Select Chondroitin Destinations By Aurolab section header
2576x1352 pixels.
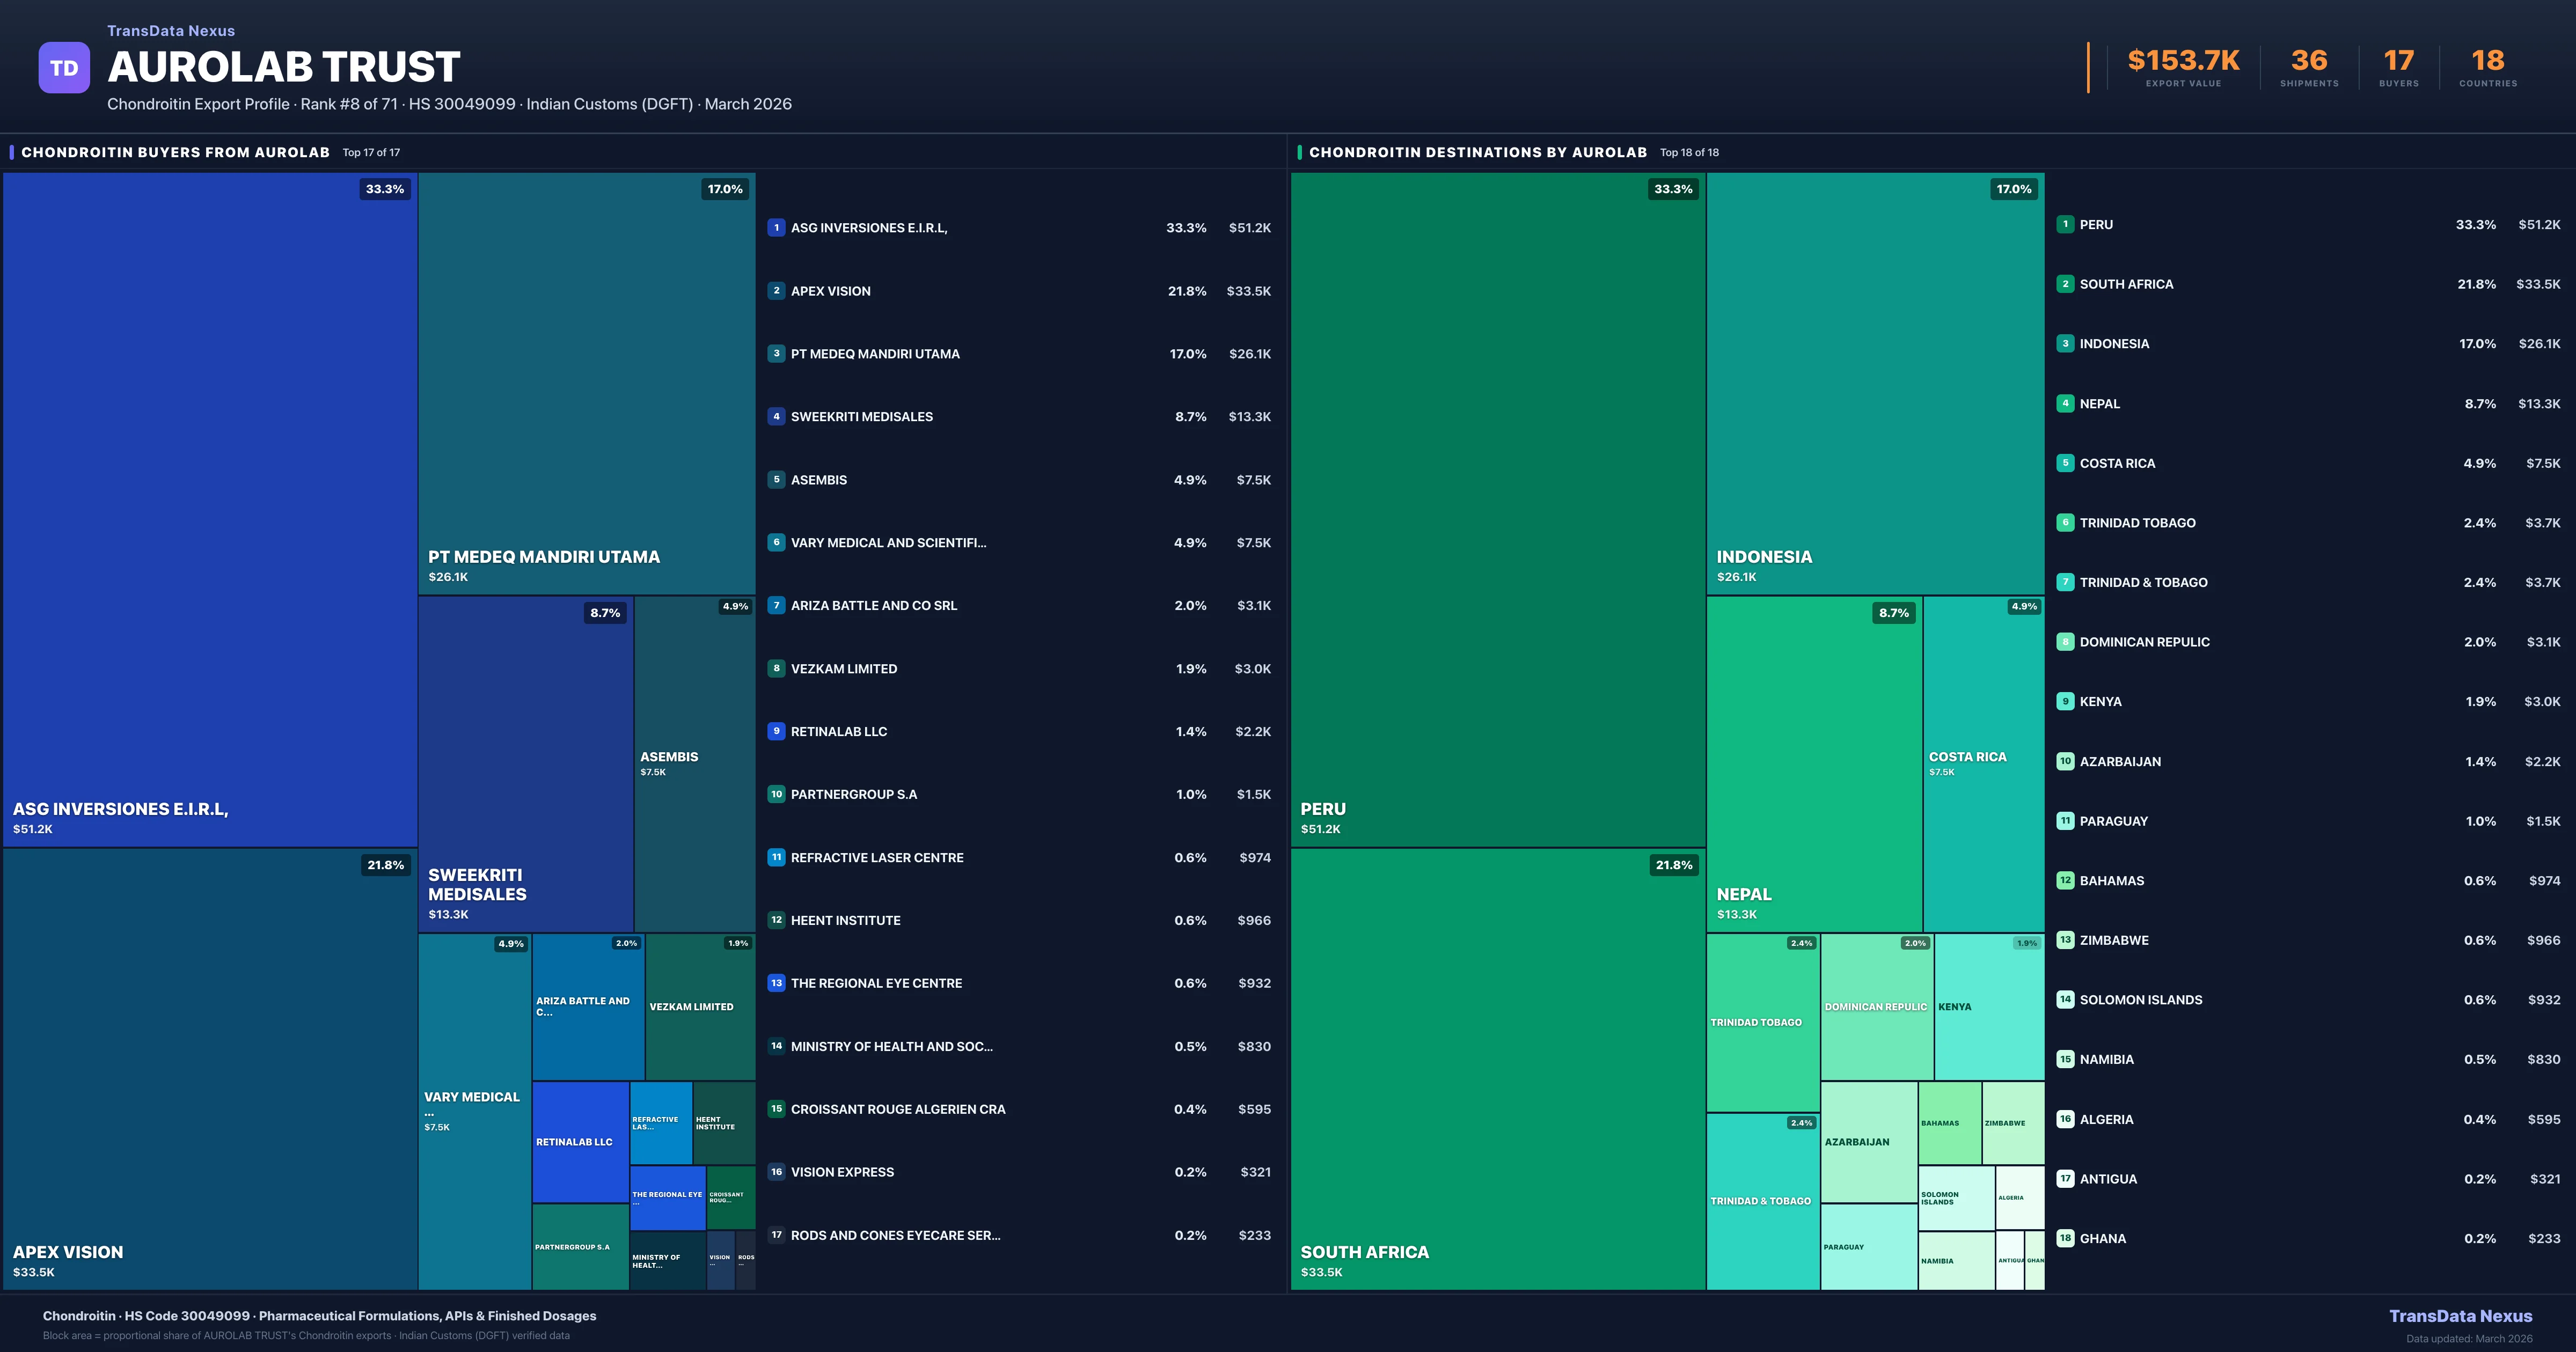click(1477, 152)
